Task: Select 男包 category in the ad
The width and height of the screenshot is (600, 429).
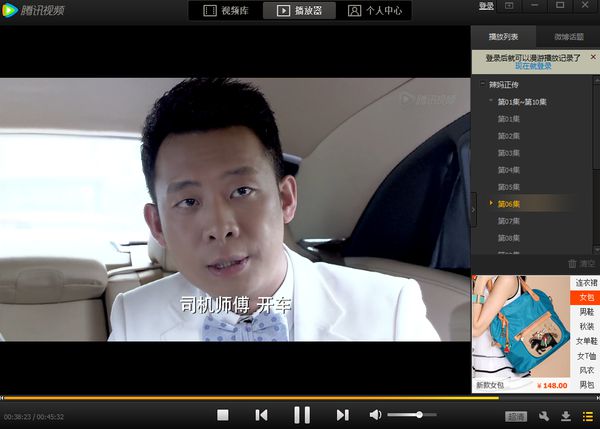Action: coord(585,385)
